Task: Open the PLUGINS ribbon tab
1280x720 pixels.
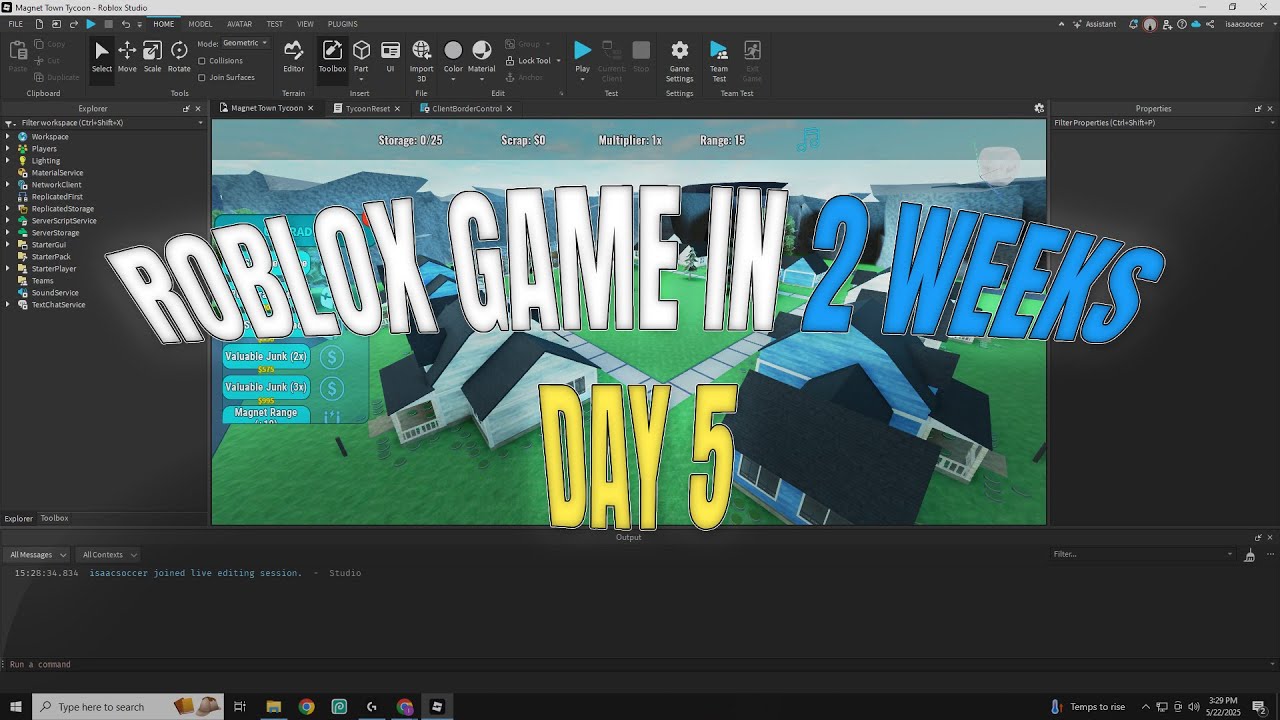Action: coord(342,24)
